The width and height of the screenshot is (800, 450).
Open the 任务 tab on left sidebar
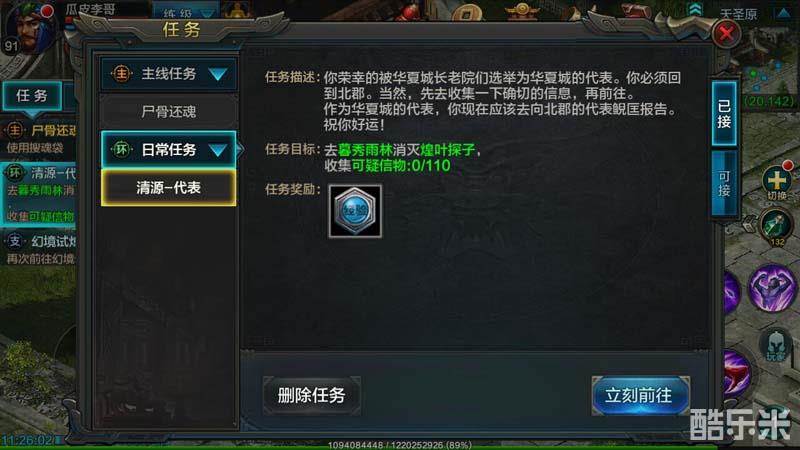point(32,95)
